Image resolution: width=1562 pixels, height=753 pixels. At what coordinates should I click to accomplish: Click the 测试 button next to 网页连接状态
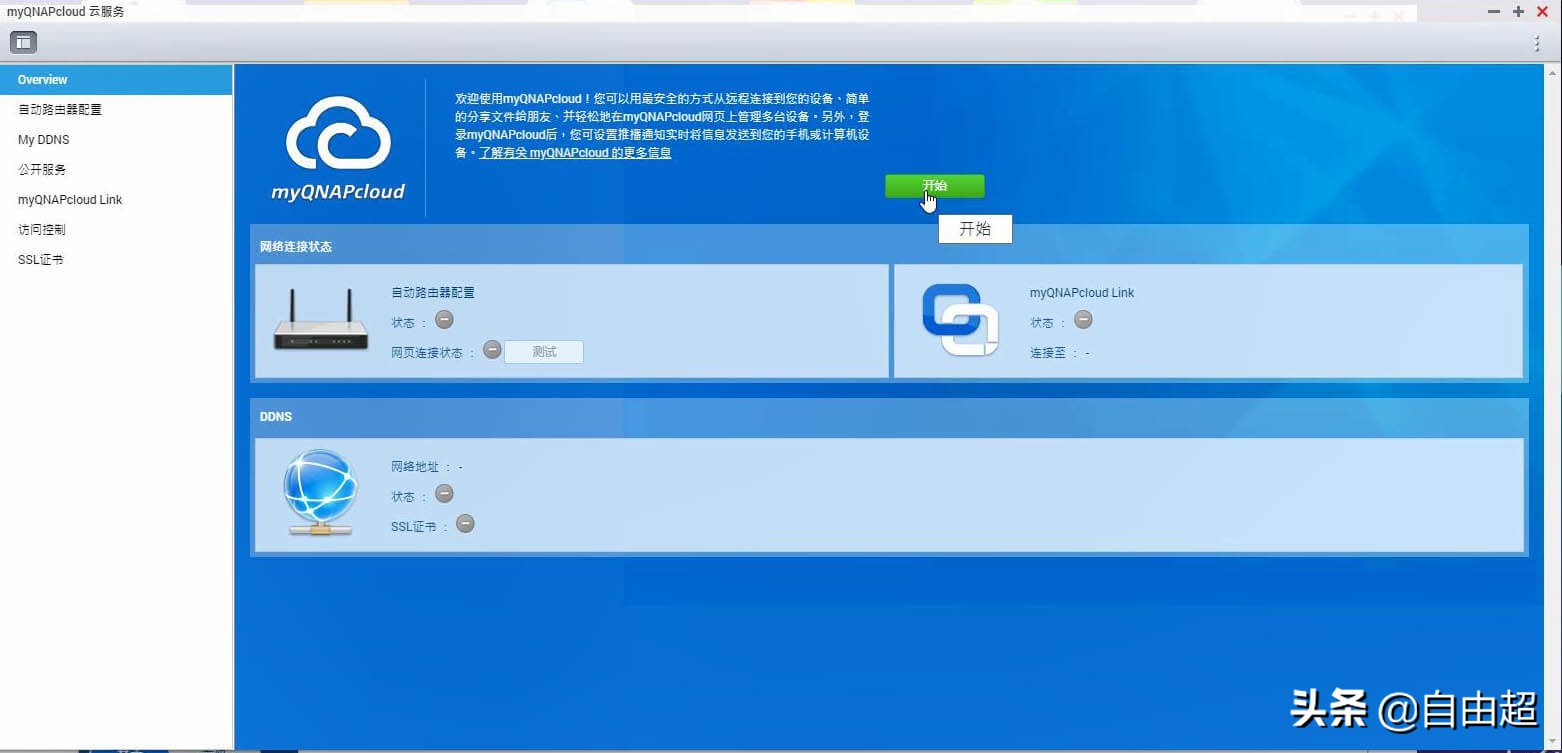click(543, 351)
